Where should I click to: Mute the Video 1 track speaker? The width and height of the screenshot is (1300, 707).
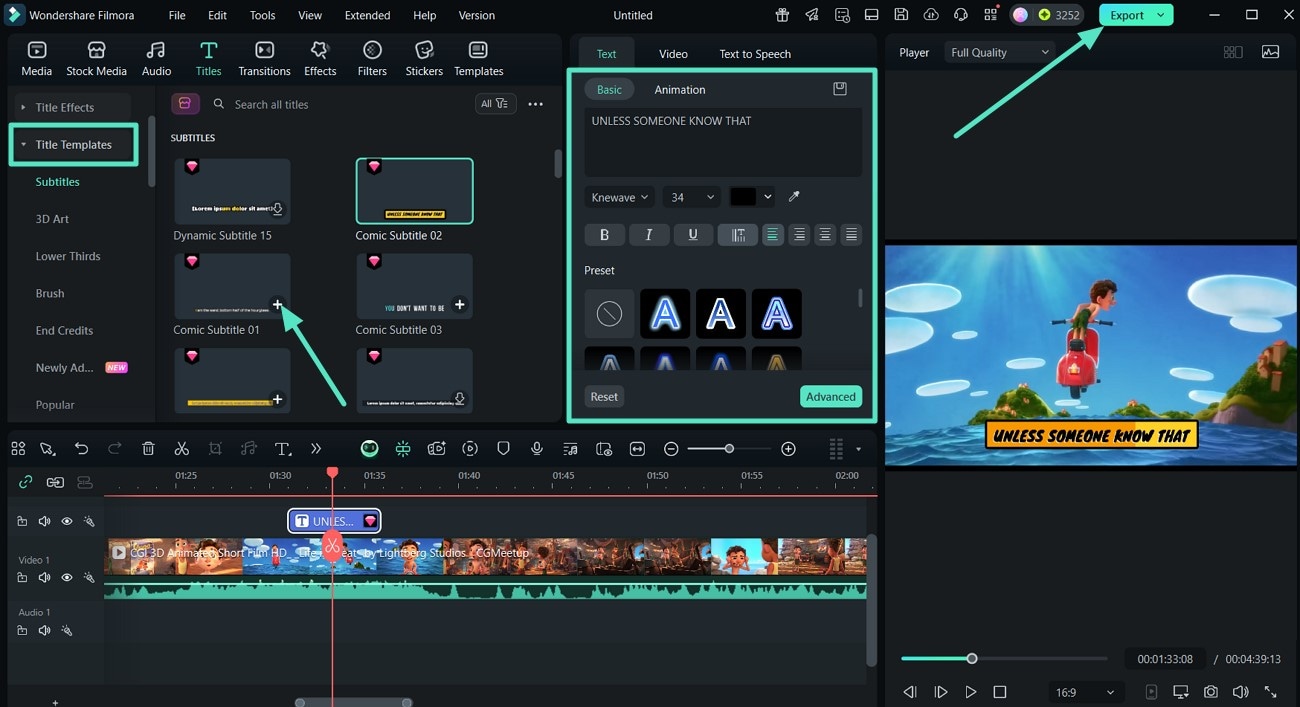pyautogui.click(x=44, y=578)
